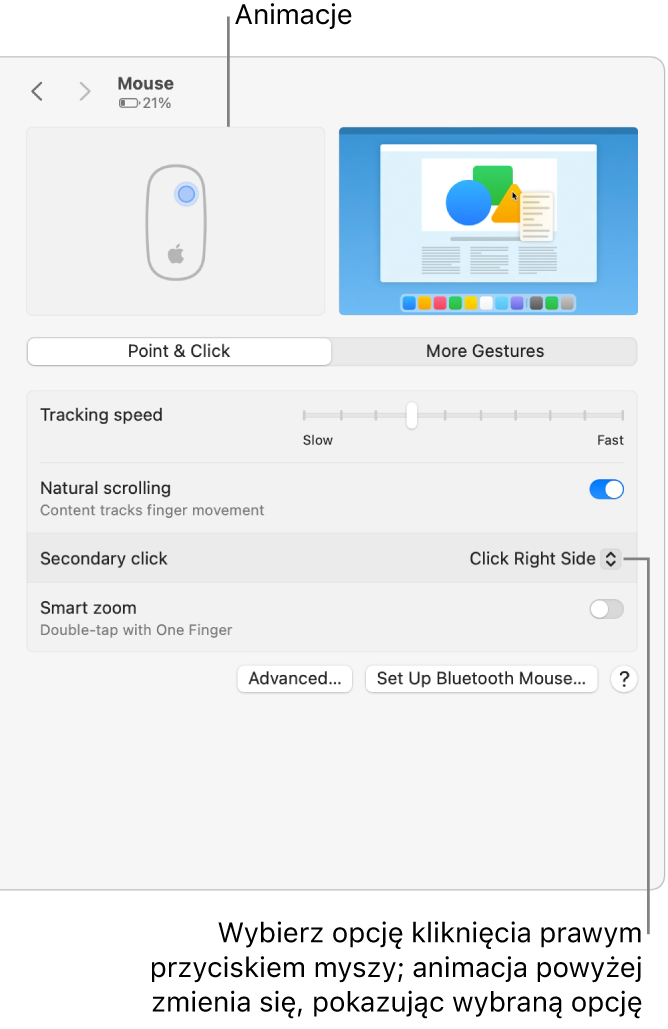Image resolution: width=668 pixels, height=1029 pixels.
Task: Click the Mouse title heading
Action: pyautogui.click(x=146, y=84)
